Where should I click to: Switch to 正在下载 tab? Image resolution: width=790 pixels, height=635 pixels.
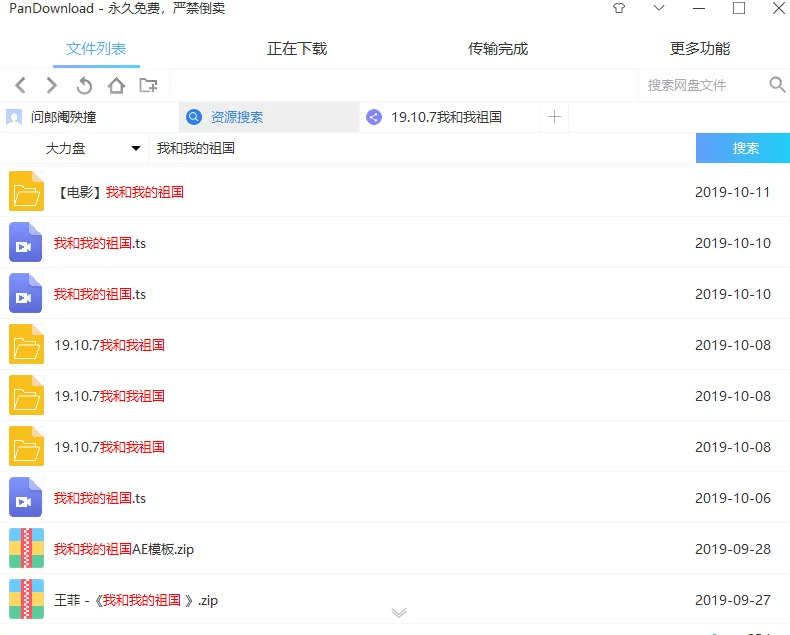click(x=297, y=49)
